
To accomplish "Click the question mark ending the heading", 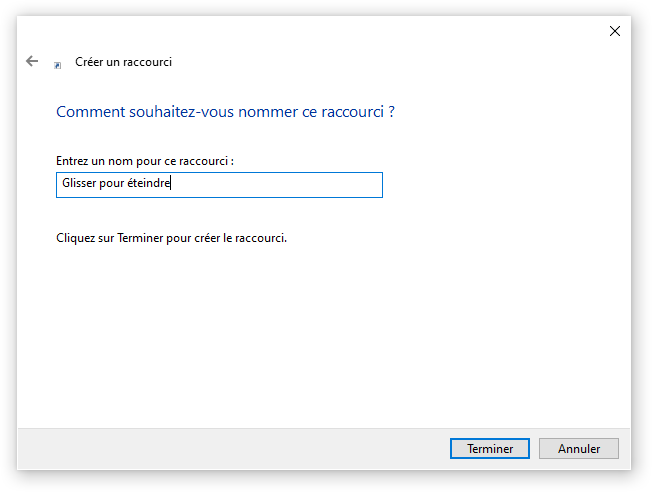I will click(391, 112).
